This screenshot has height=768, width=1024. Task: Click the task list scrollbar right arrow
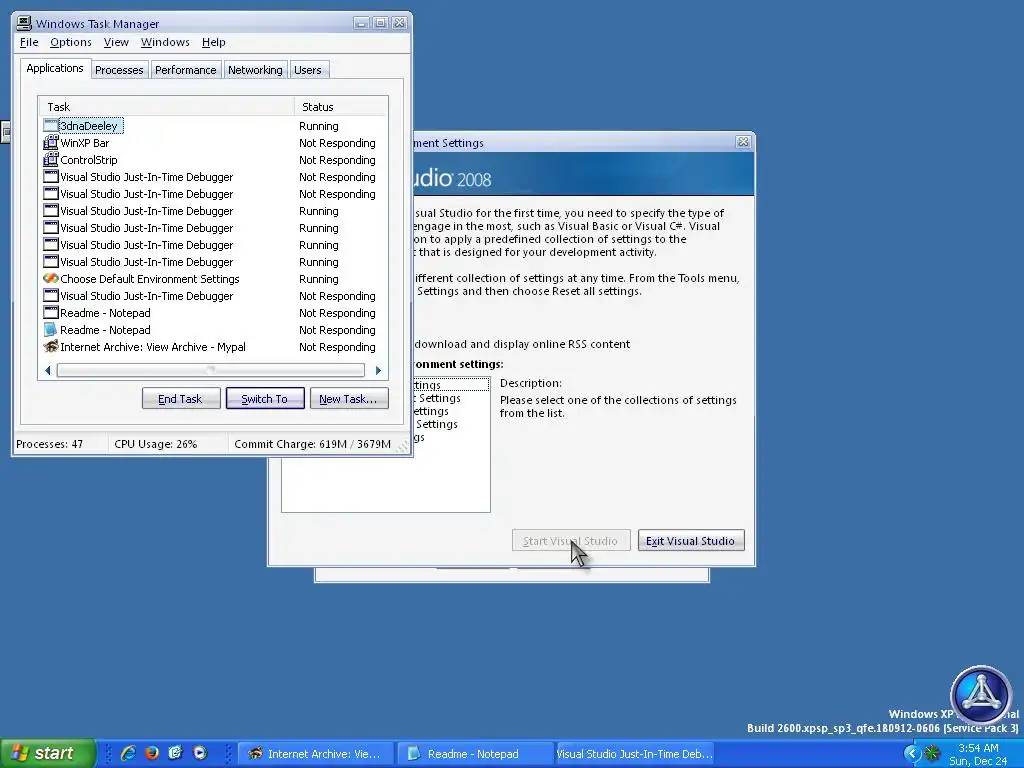(378, 370)
